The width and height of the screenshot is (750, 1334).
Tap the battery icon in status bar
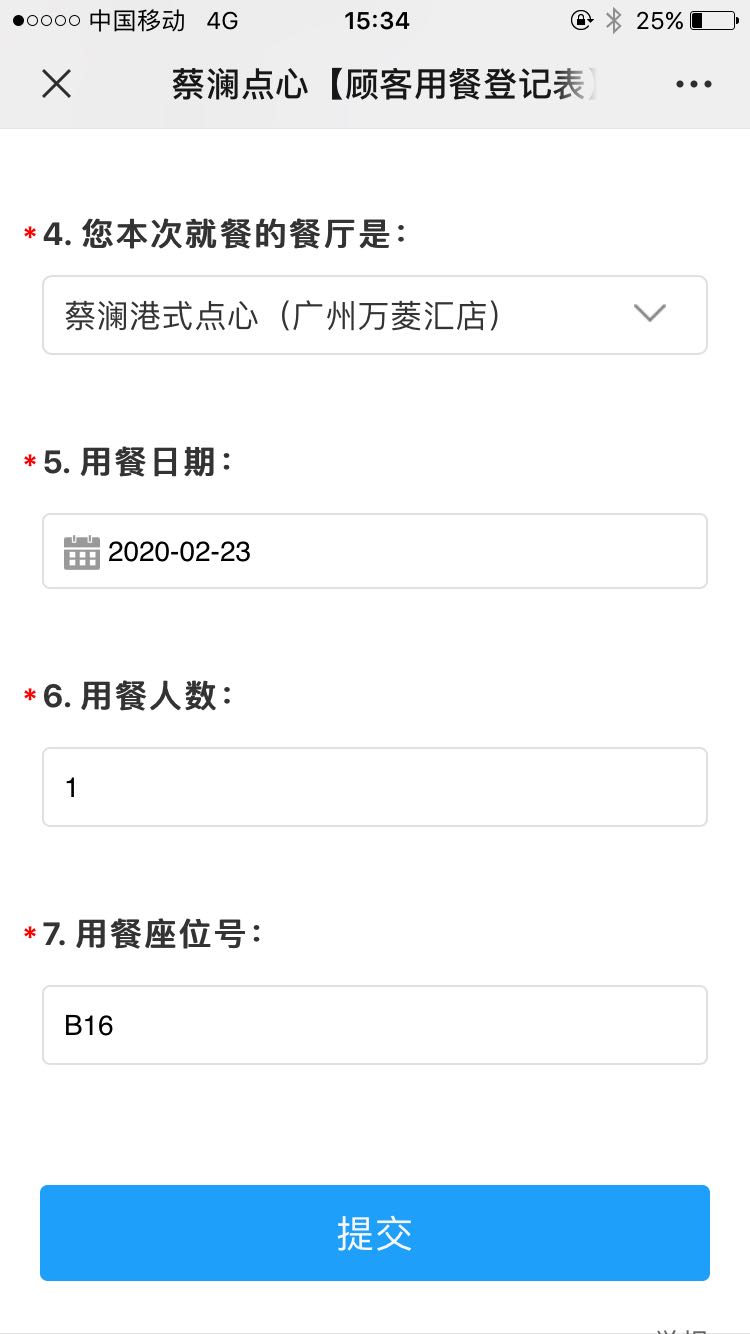713,20
